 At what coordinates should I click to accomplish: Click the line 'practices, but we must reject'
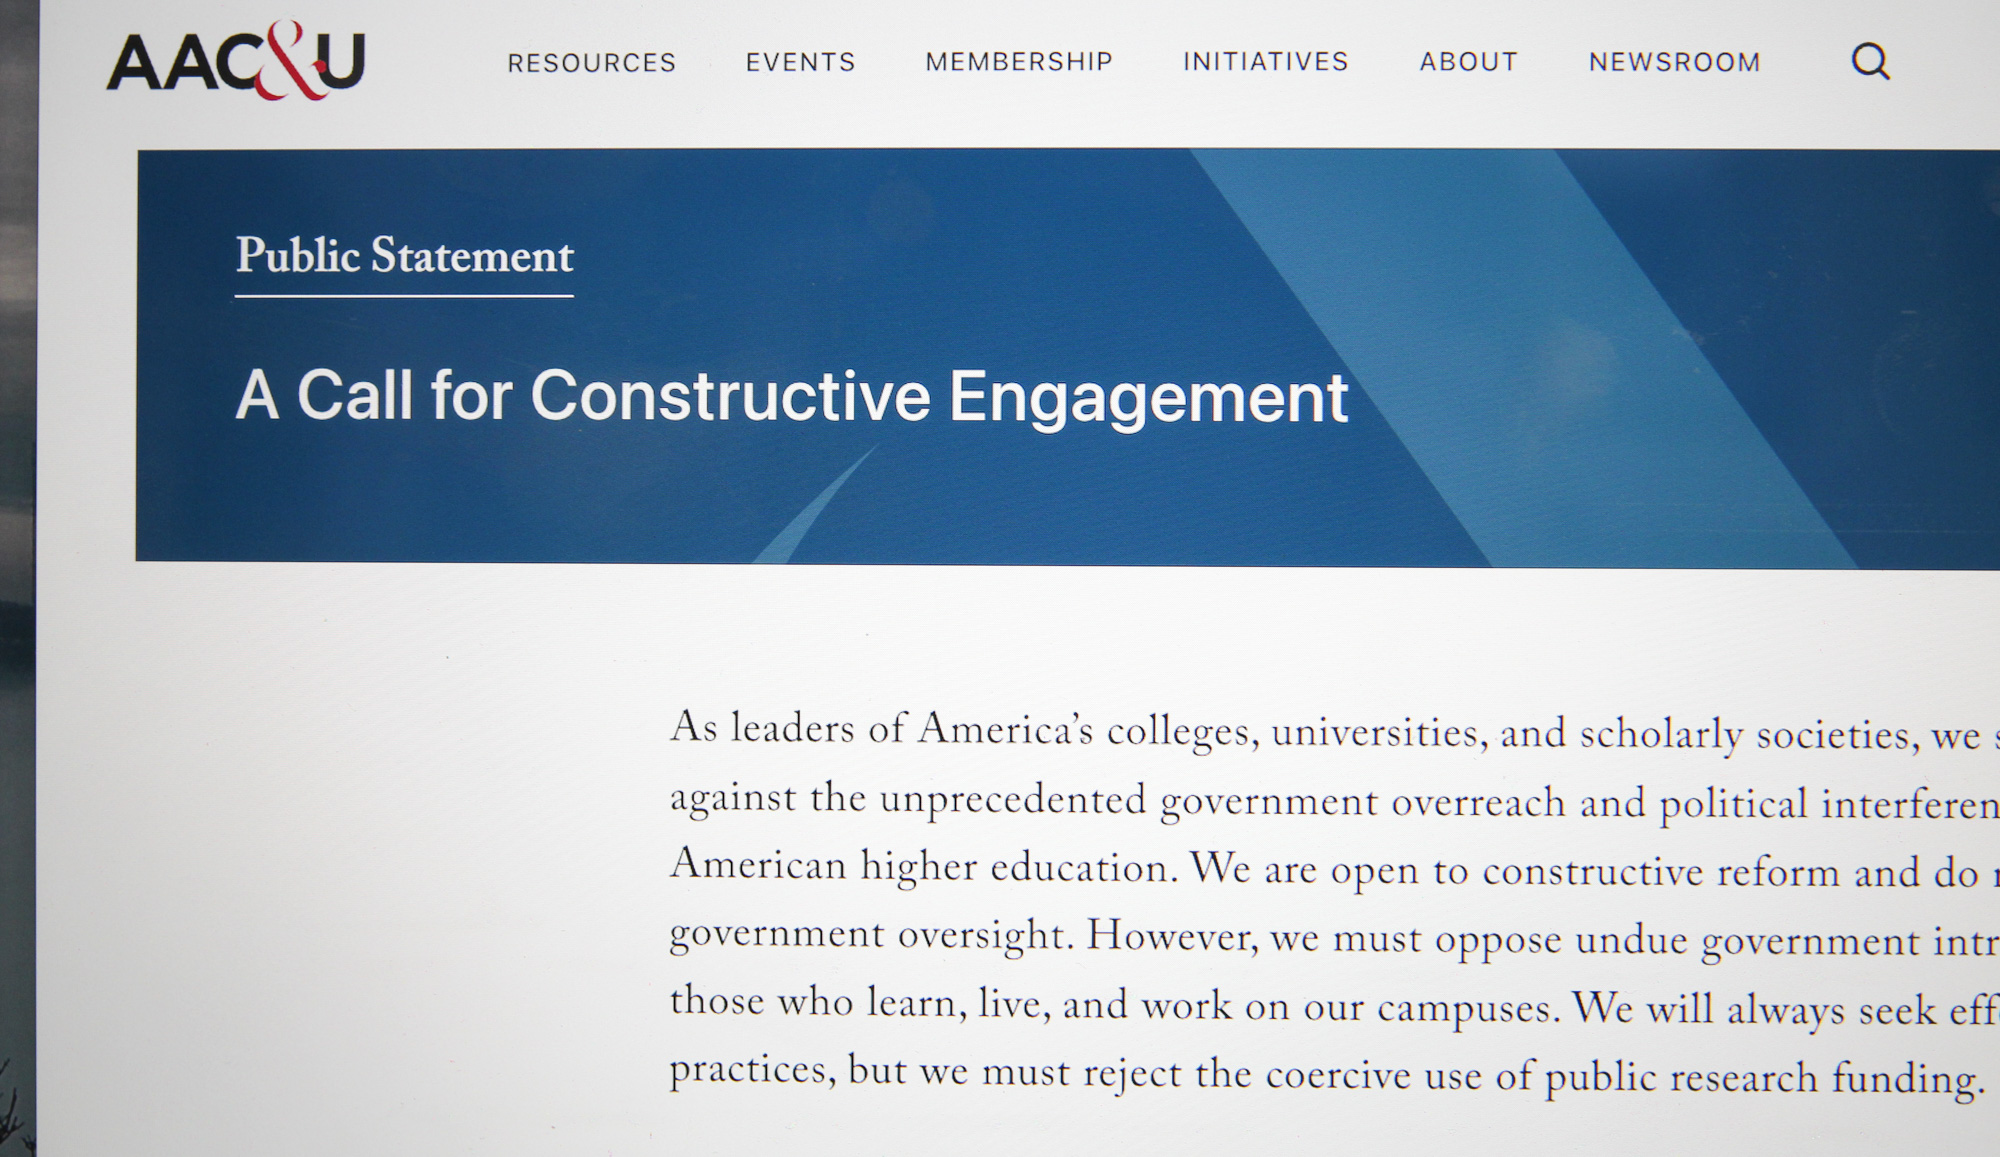(1327, 1073)
